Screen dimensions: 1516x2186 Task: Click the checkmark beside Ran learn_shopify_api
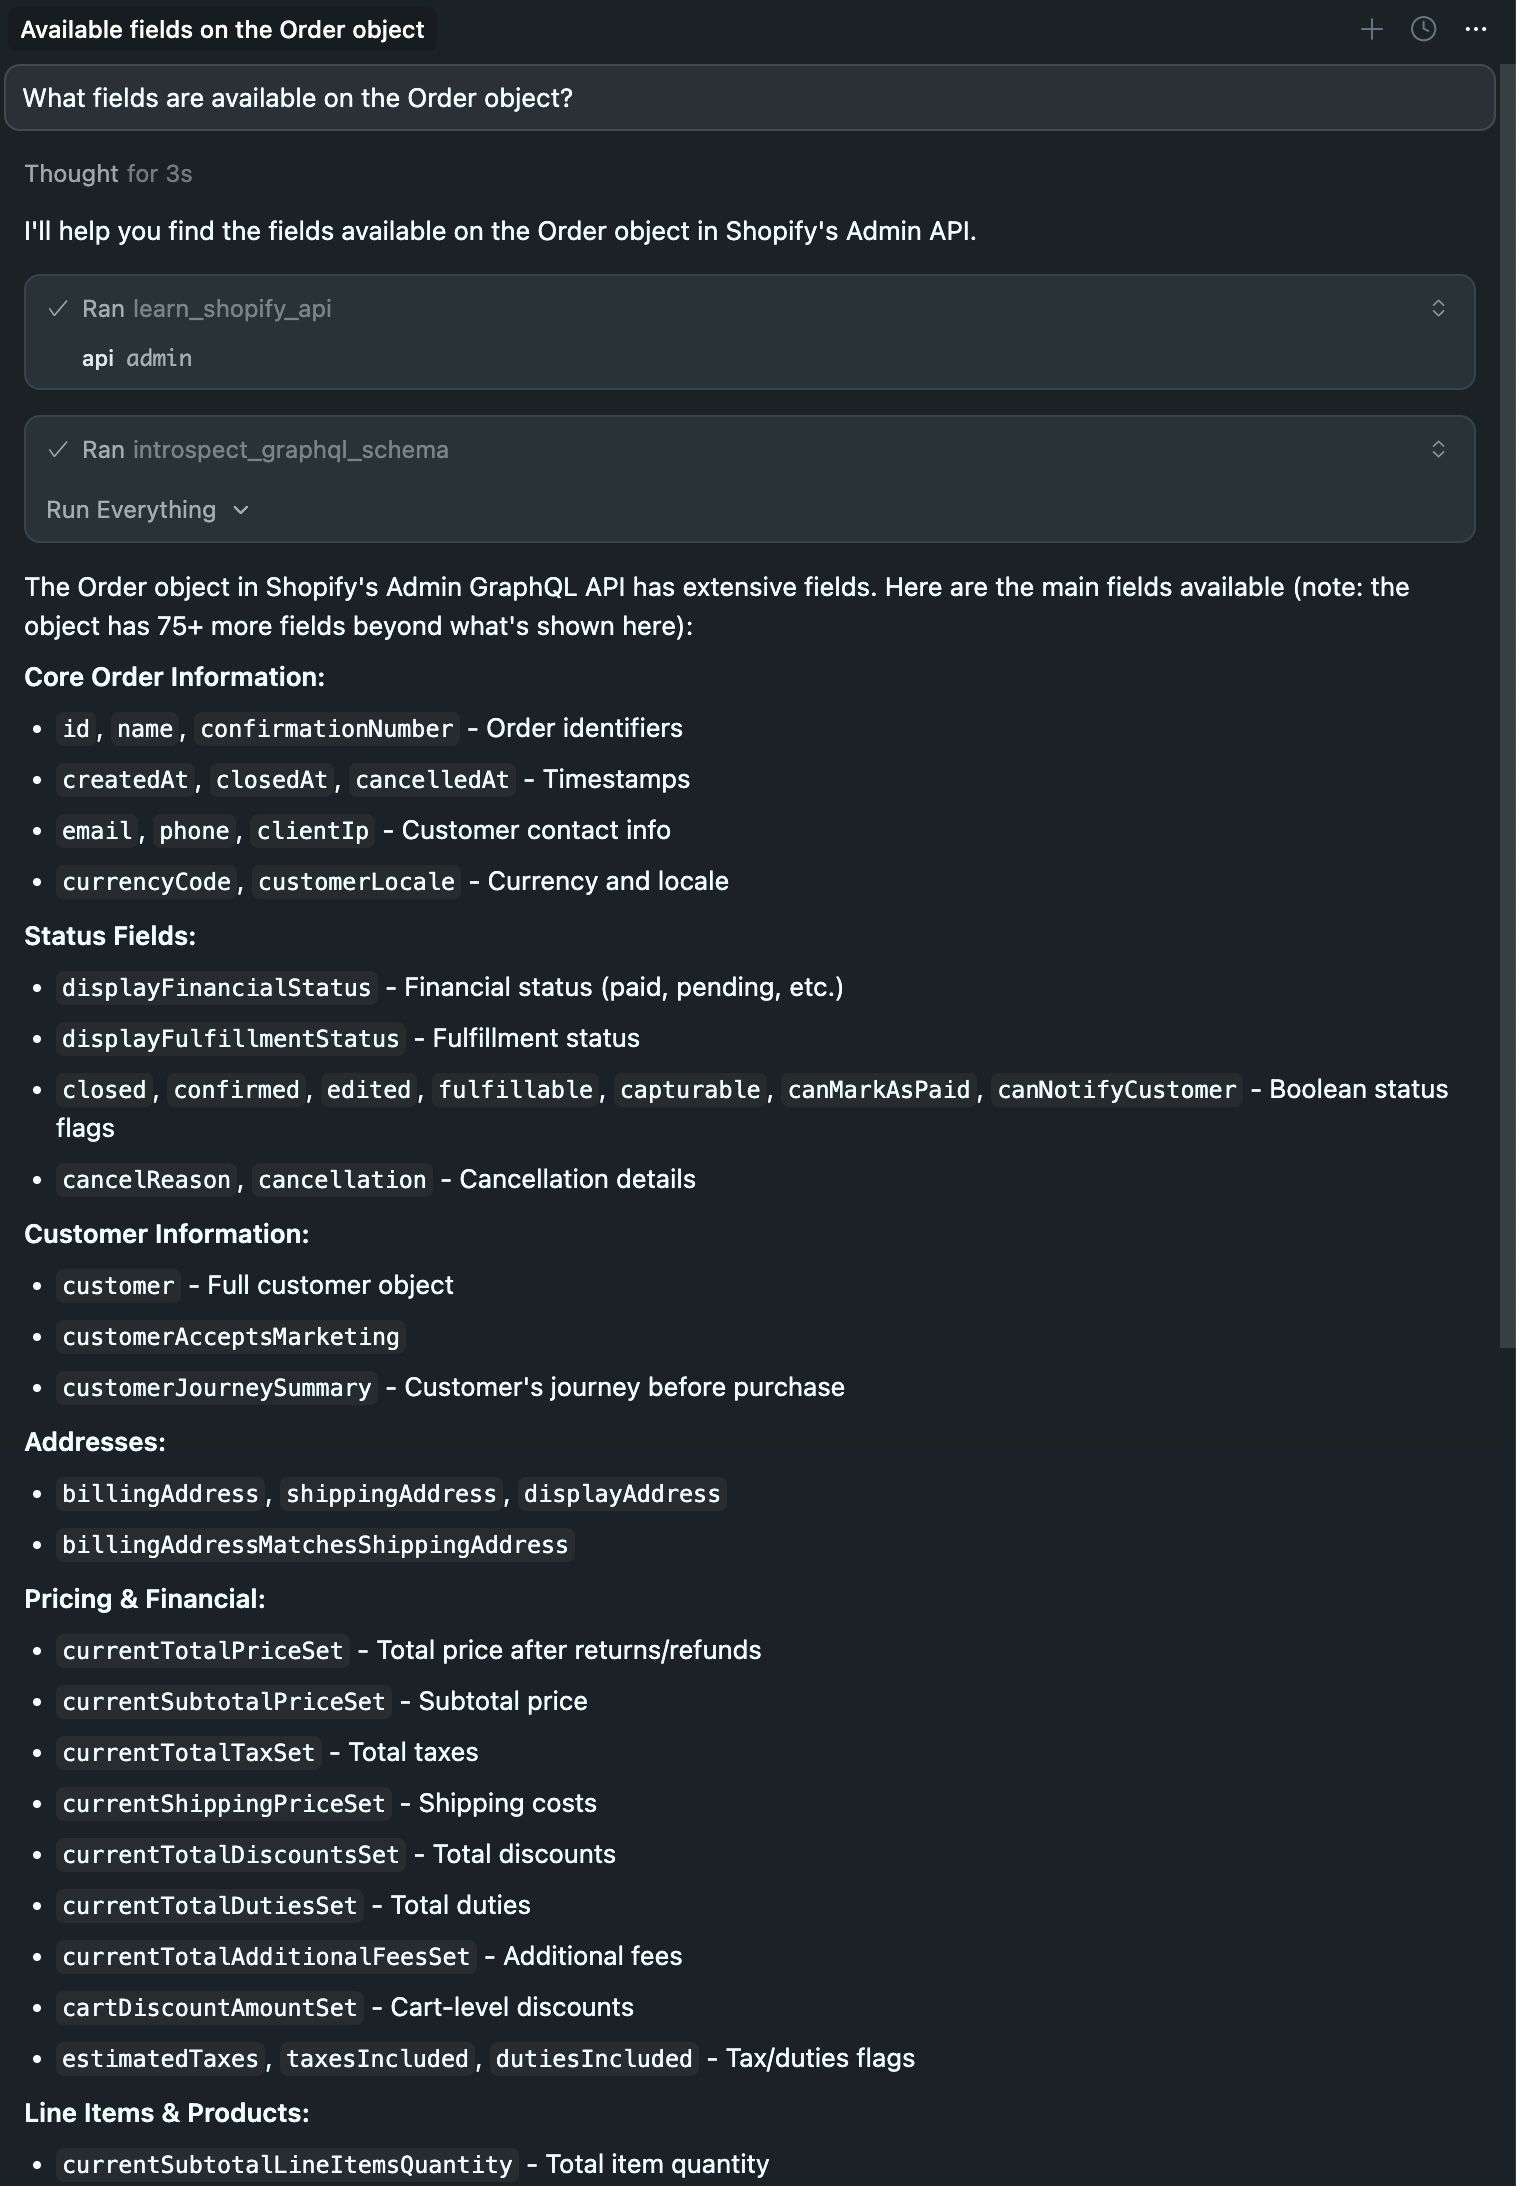click(59, 309)
